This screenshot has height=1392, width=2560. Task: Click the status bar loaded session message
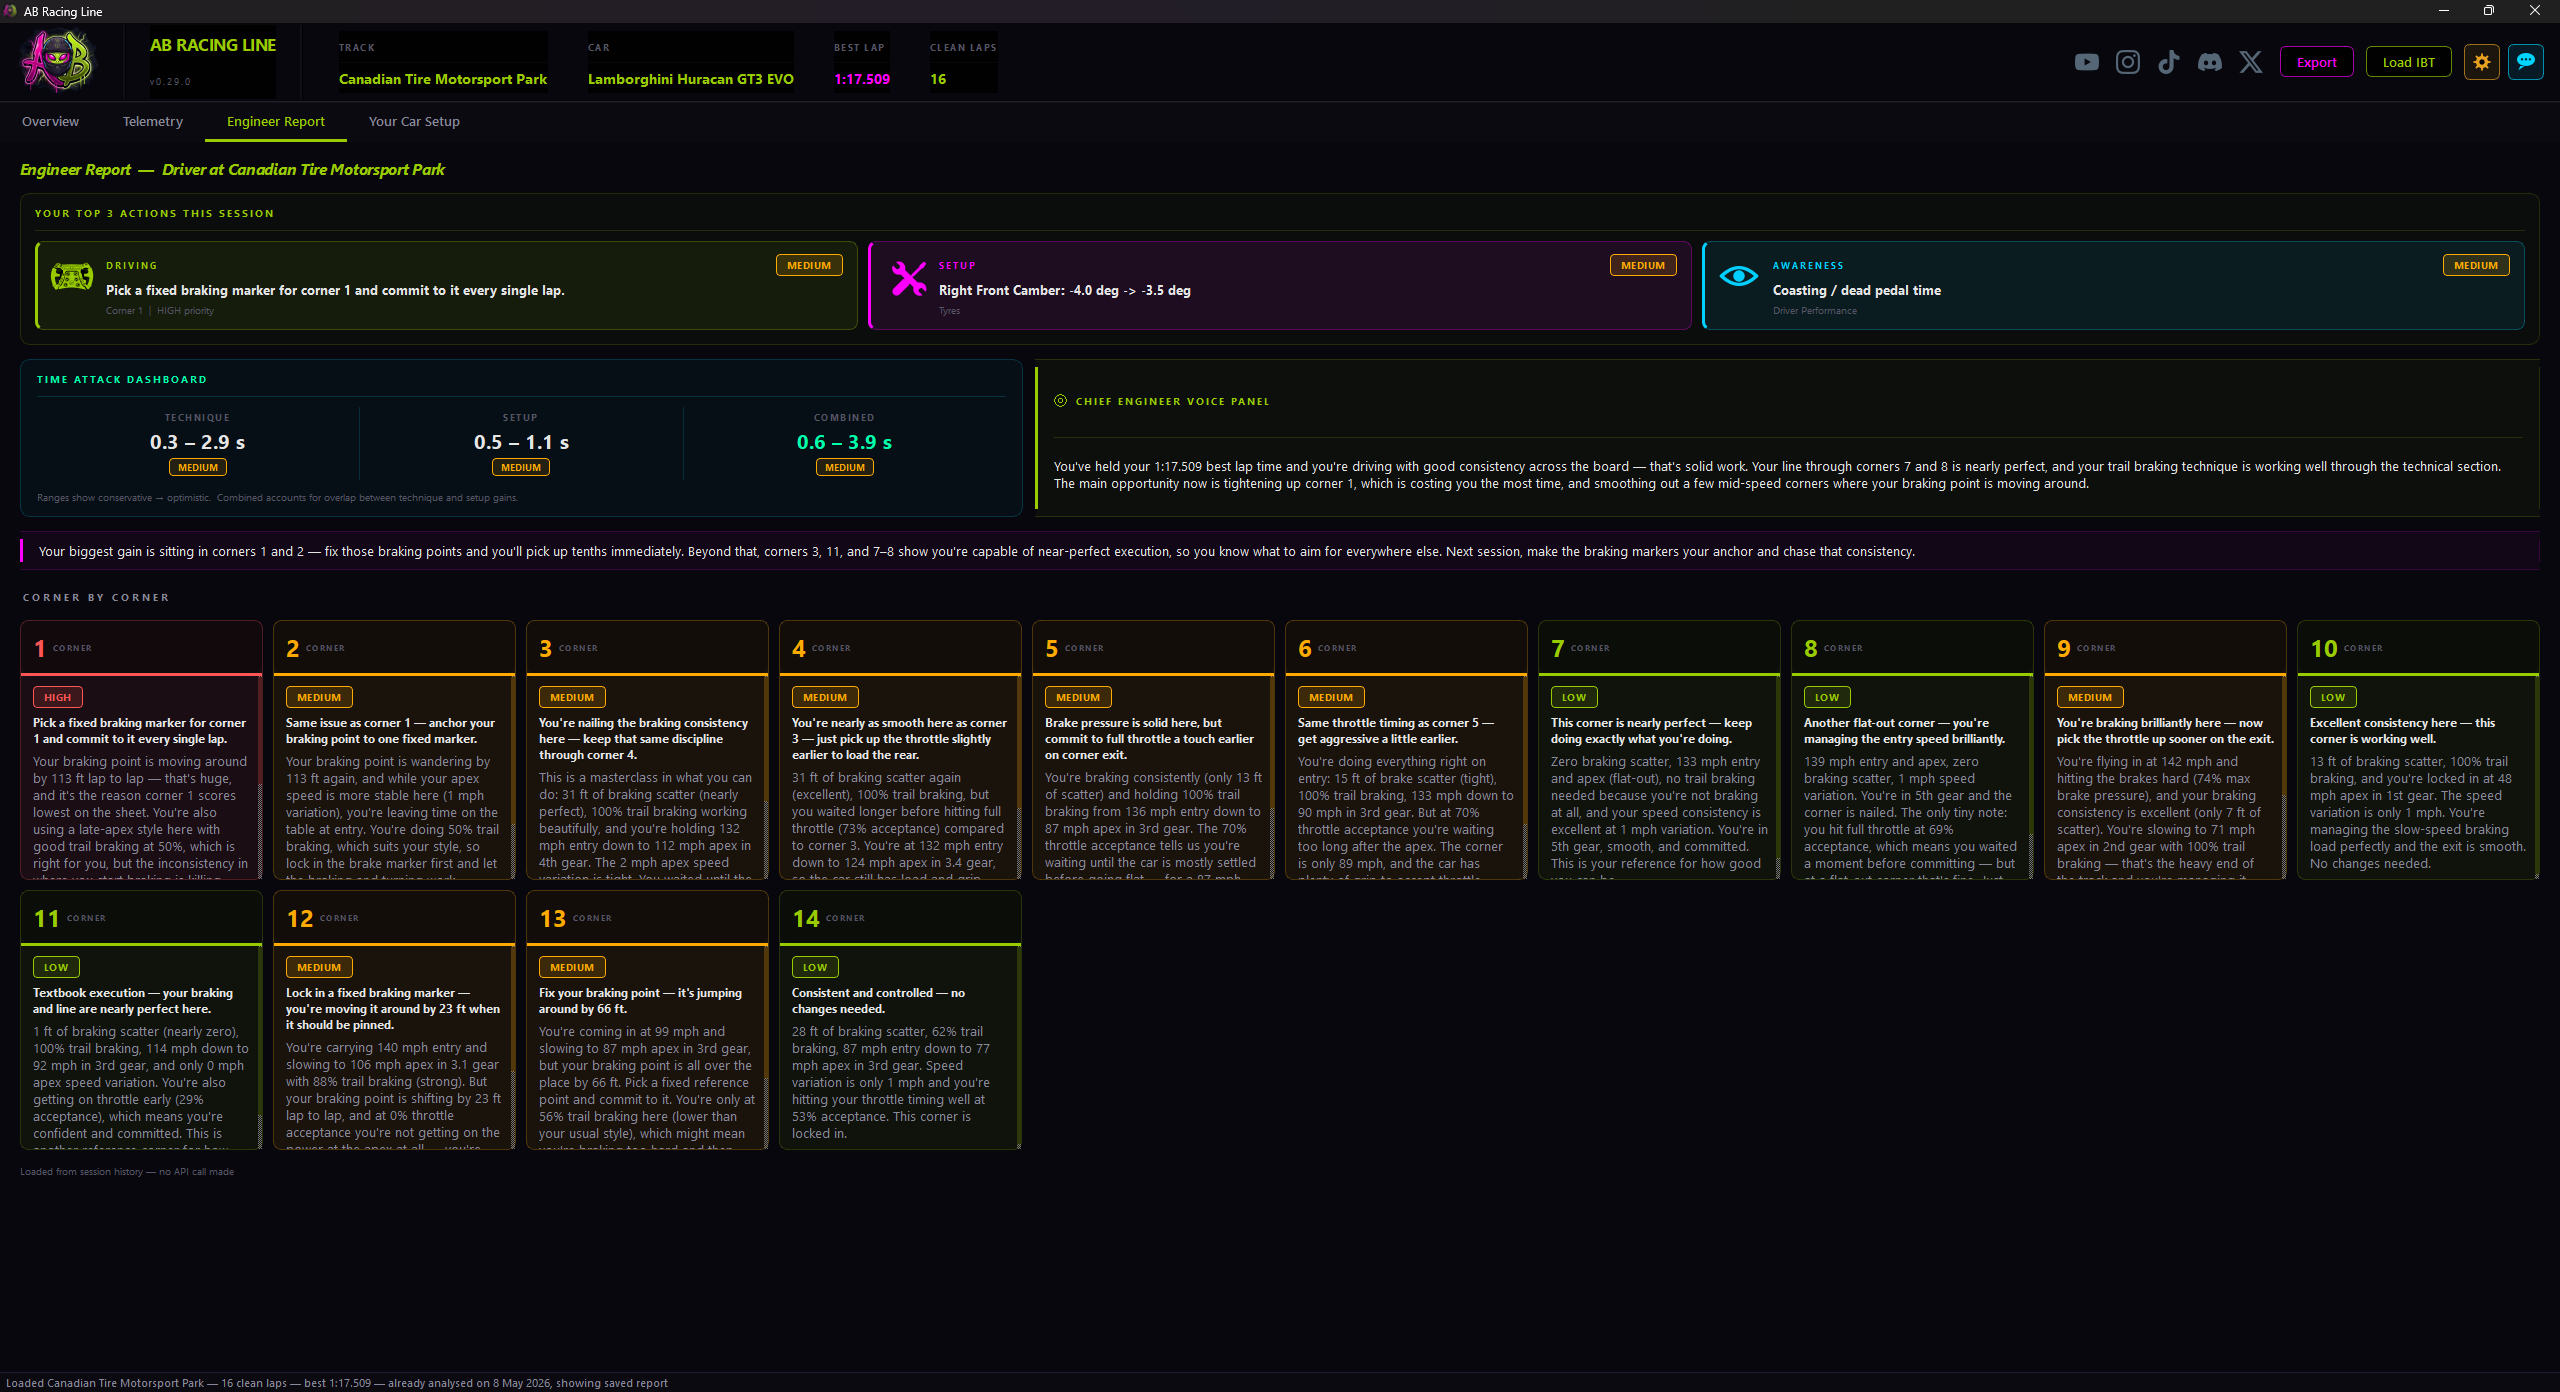tap(337, 1383)
